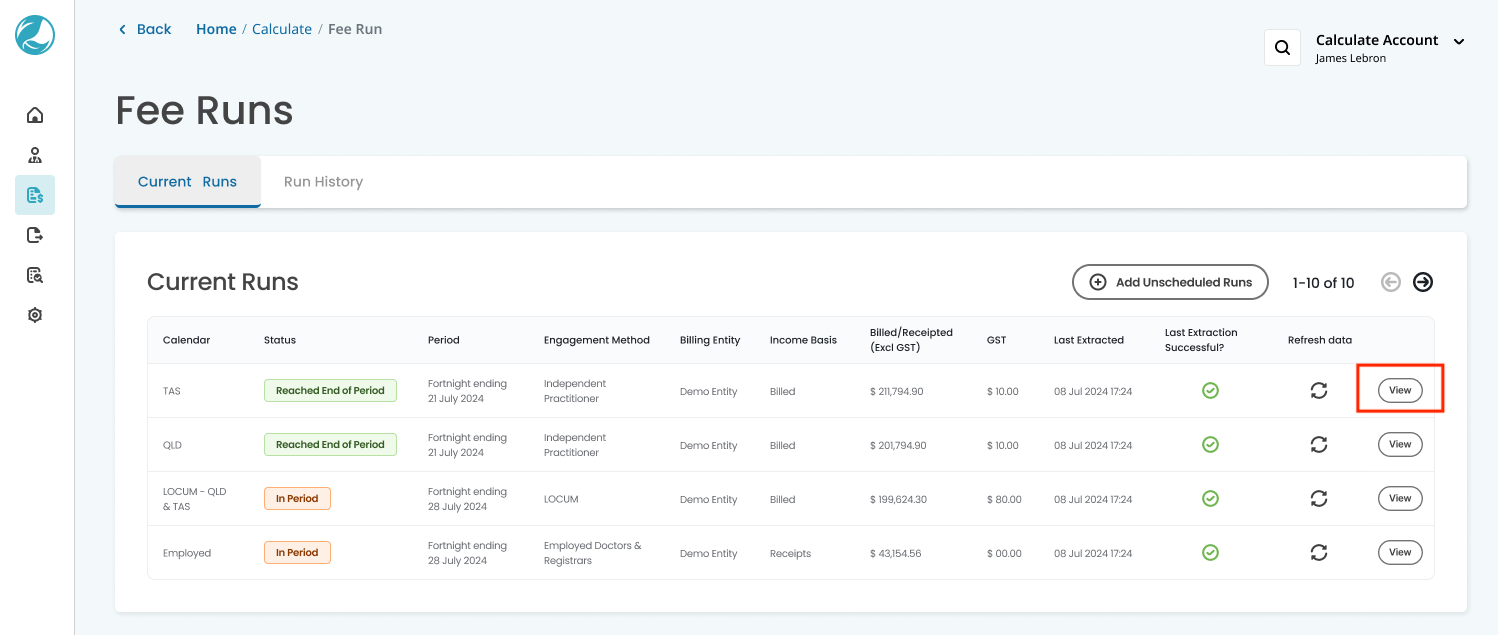Click the $ 00.00 GST value

tap(1004, 553)
